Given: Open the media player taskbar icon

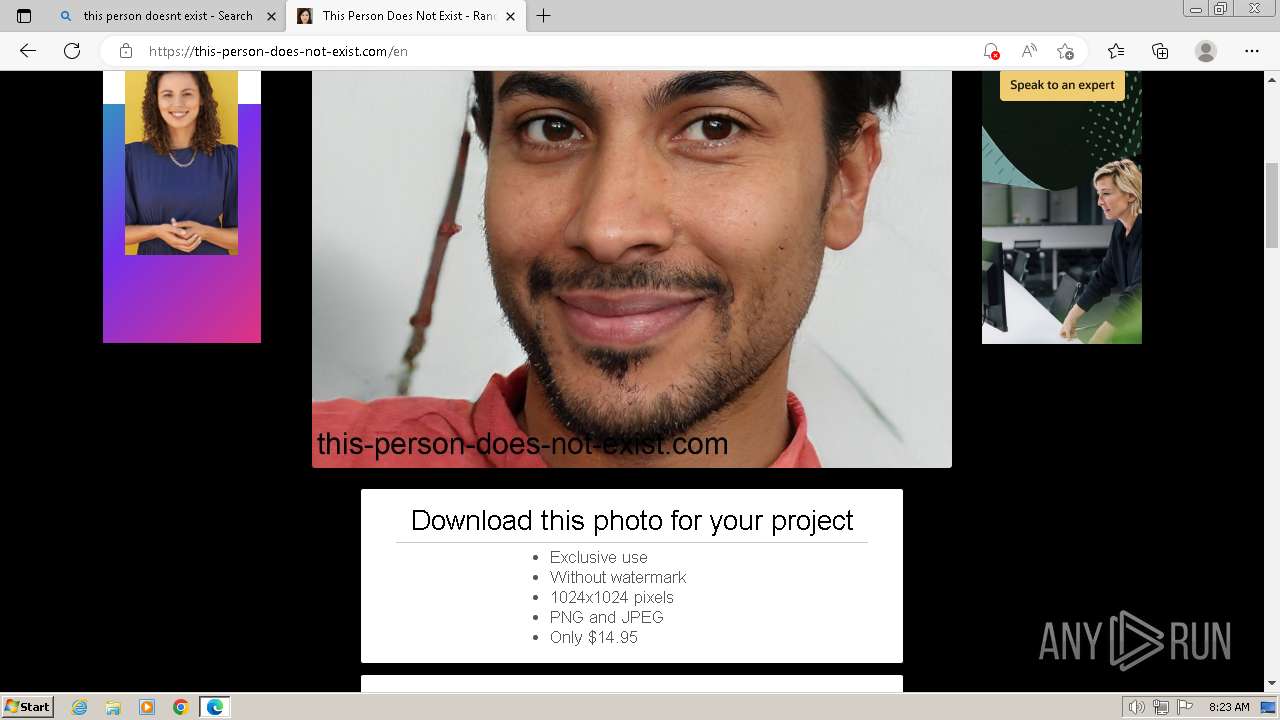Looking at the screenshot, I should [147, 707].
